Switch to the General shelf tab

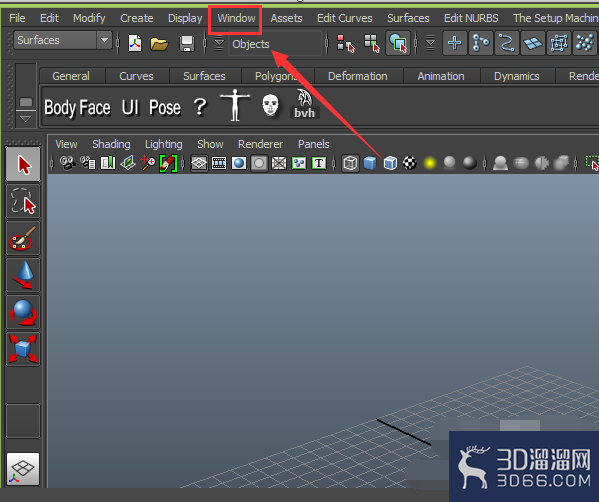(71, 76)
